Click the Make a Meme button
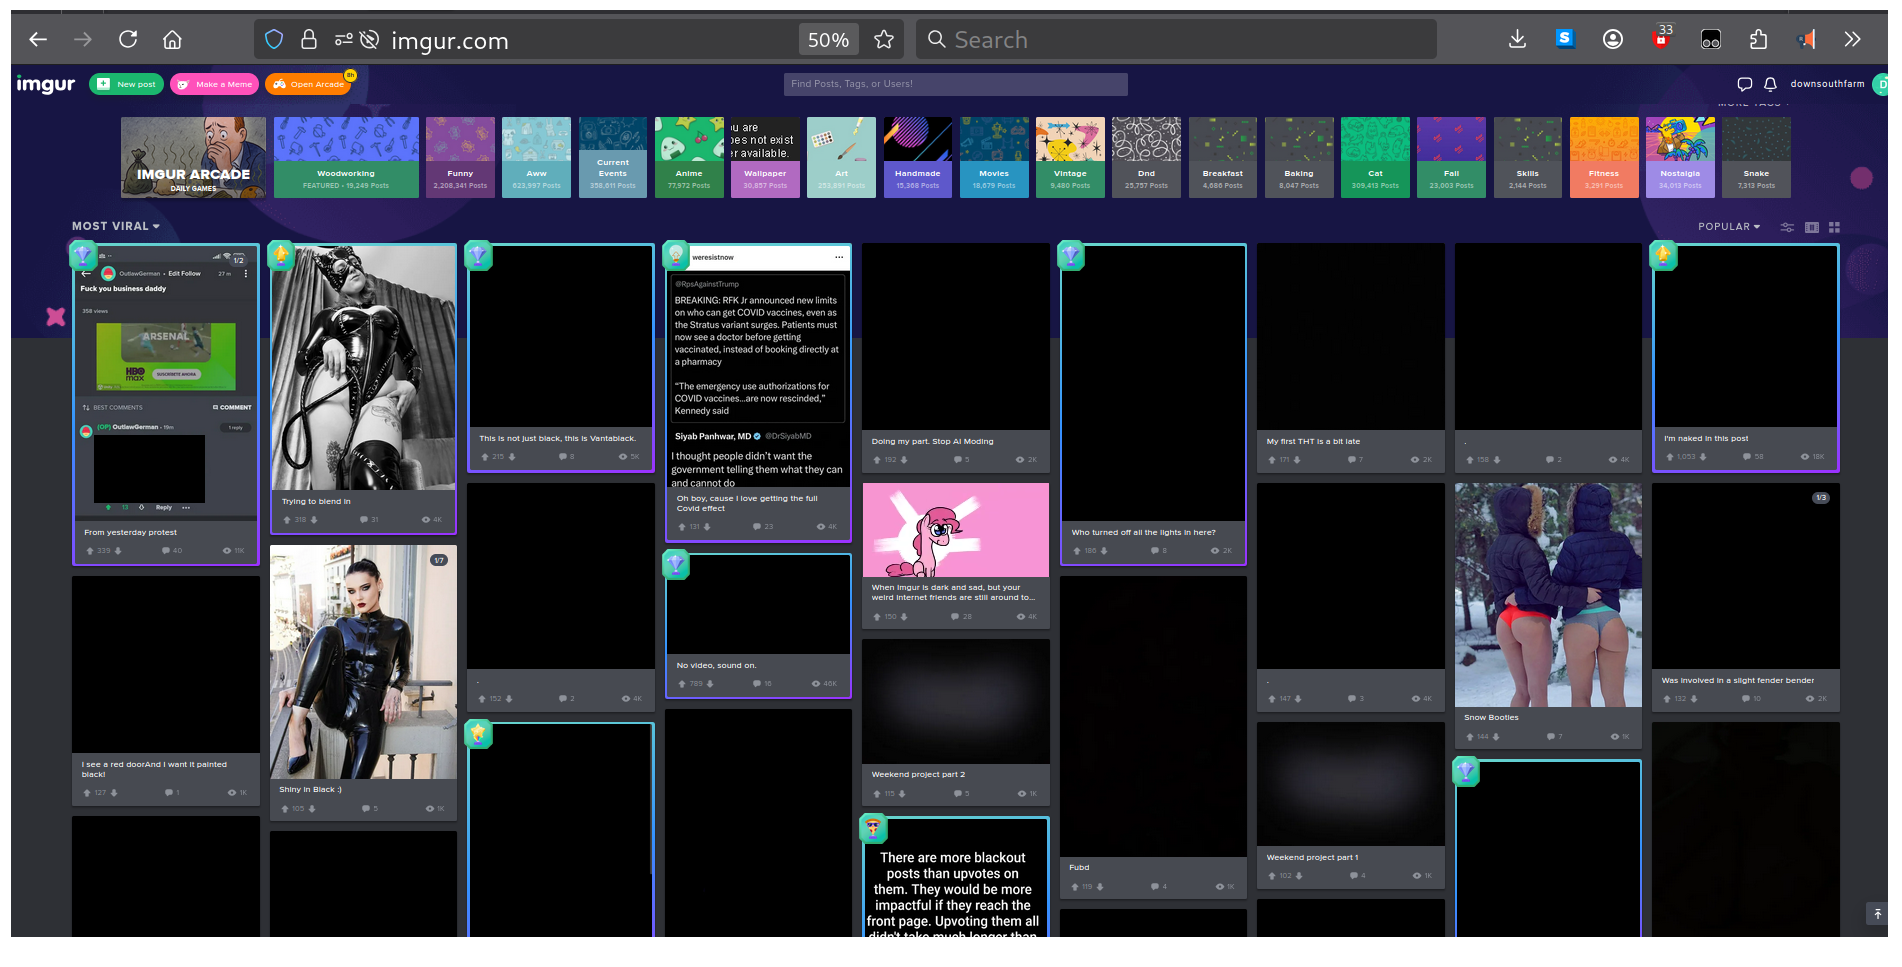Screen dimensions: 1902x967 pyautogui.click(x=214, y=84)
